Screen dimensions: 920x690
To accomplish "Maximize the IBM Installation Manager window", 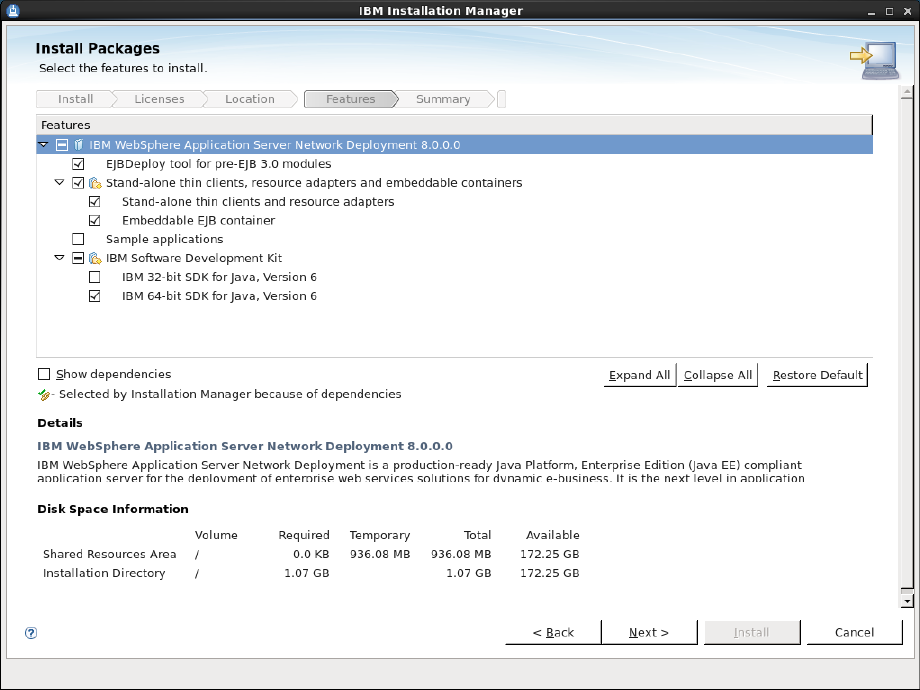I will pyautogui.click(x=889, y=11).
